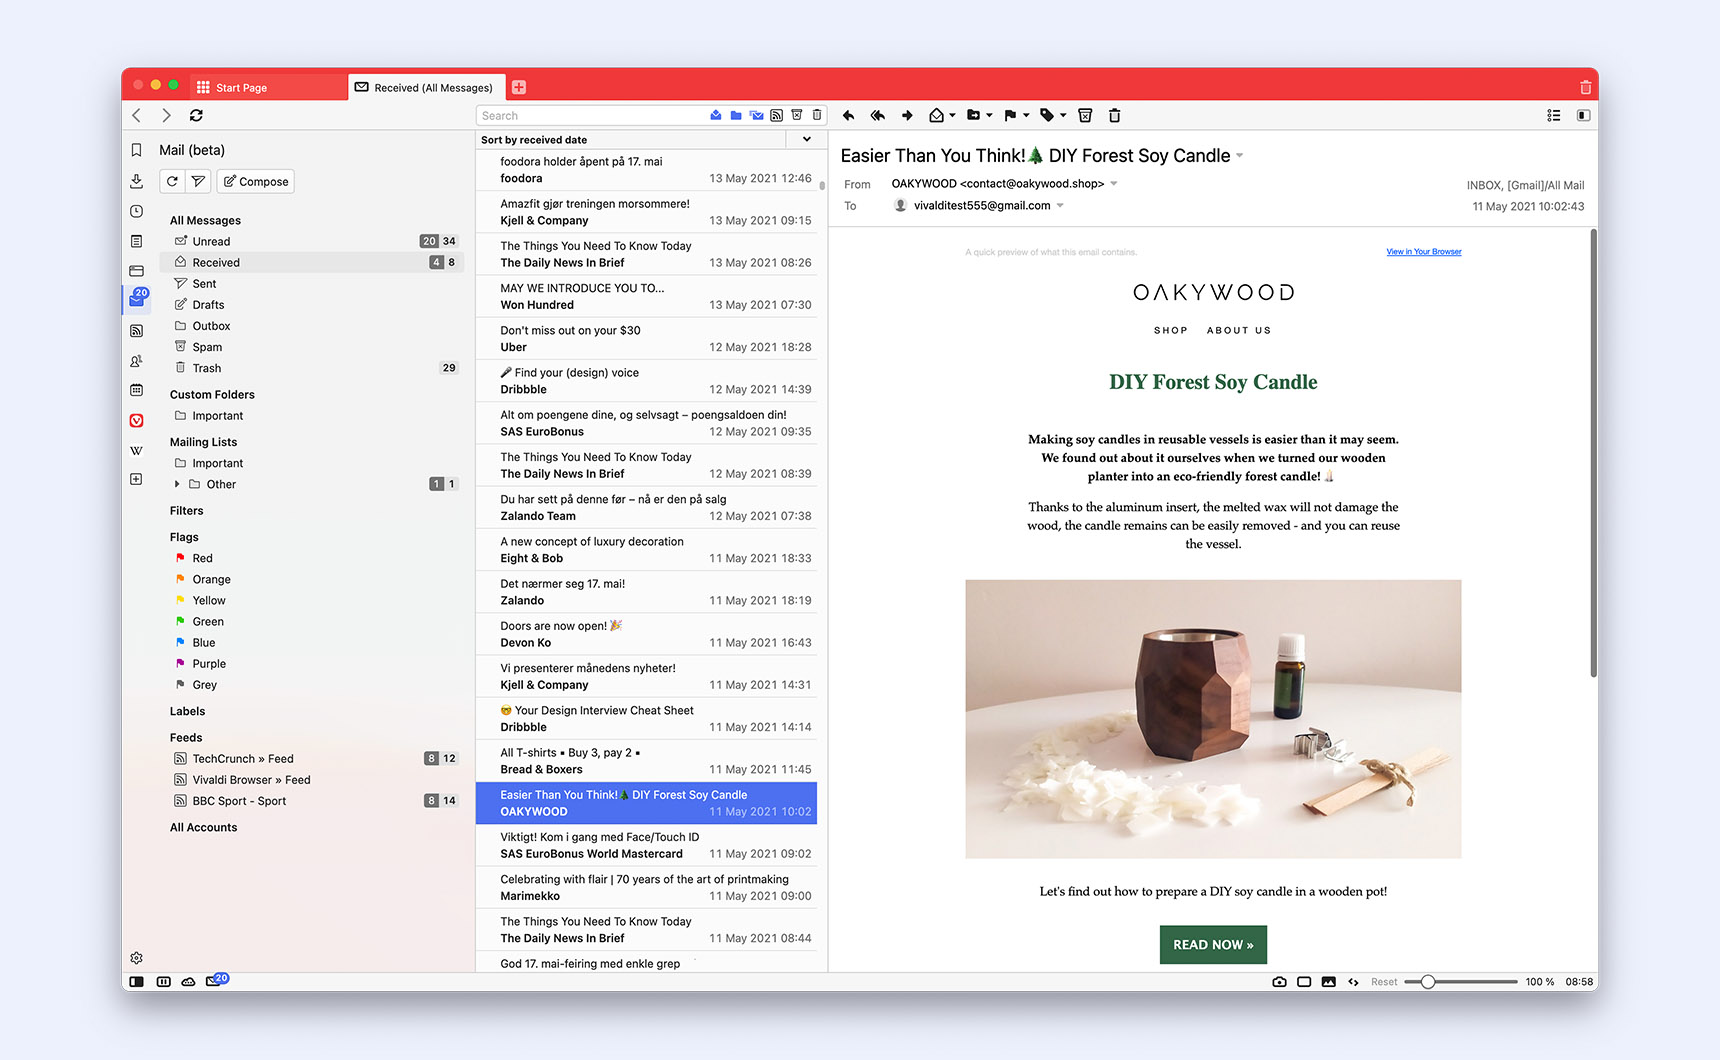Open move to folder dropdown
The height and width of the screenshot is (1060, 1720).
point(989,115)
